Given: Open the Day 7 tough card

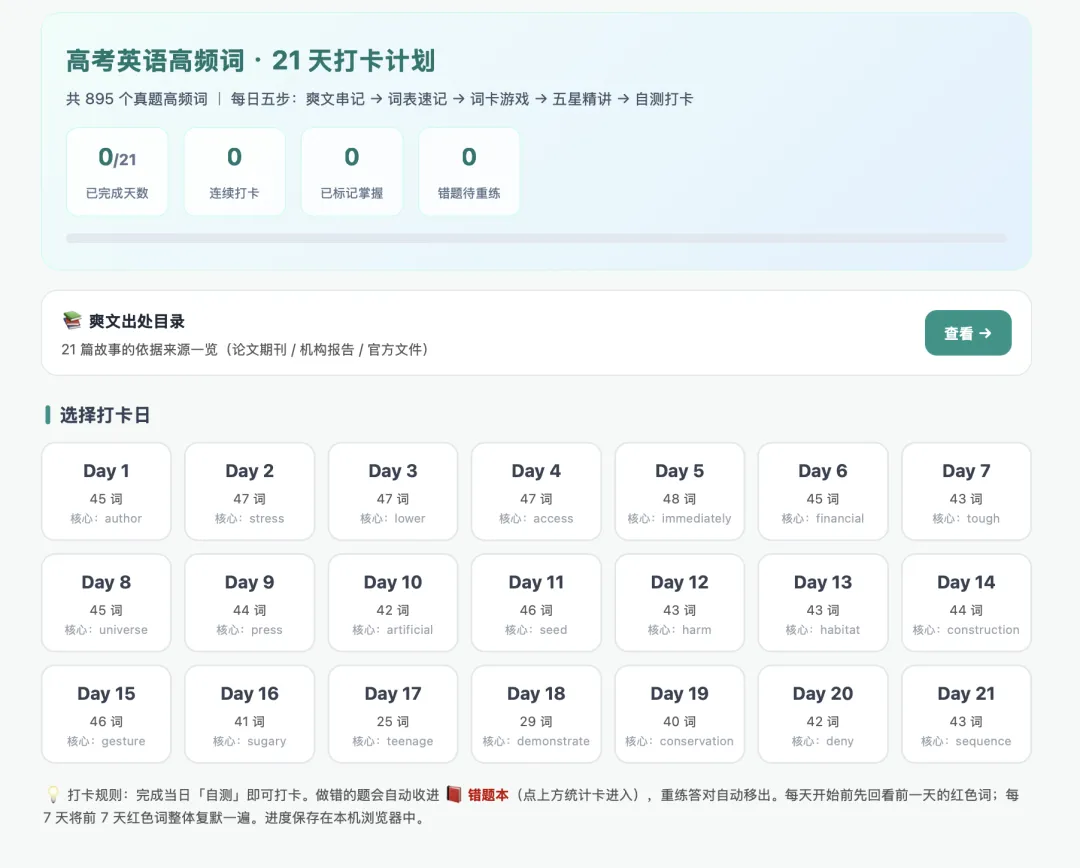Looking at the screenshot, I should (966, 491).
